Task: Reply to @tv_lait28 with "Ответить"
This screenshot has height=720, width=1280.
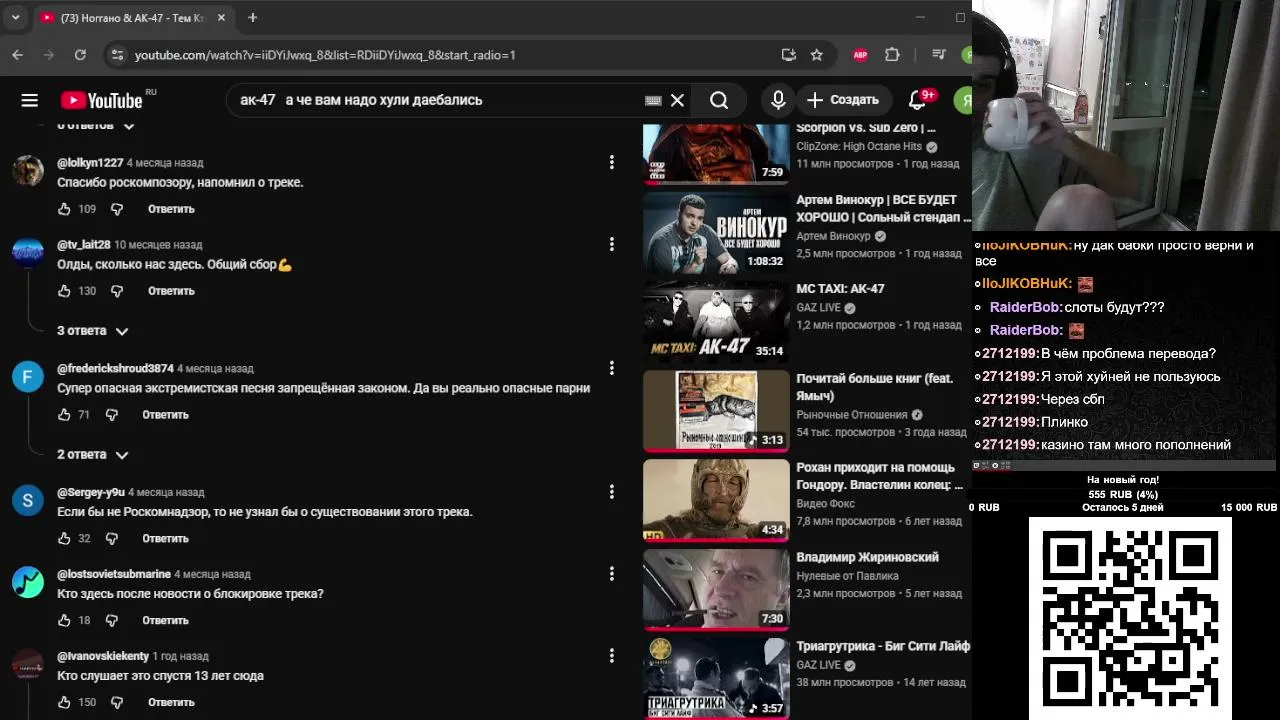Action: (171, 291)
